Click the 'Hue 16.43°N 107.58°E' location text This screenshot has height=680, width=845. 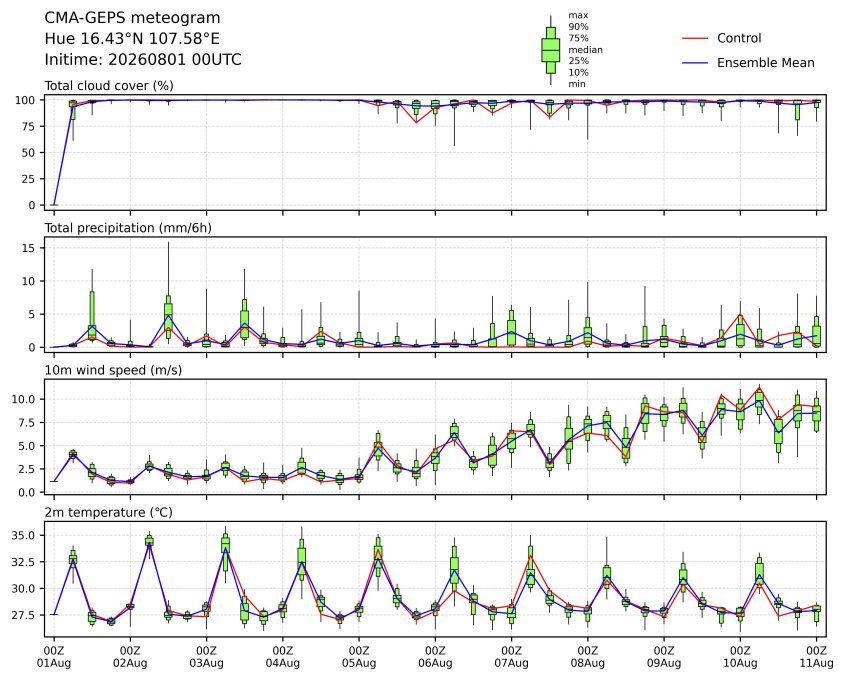[132, 39]
